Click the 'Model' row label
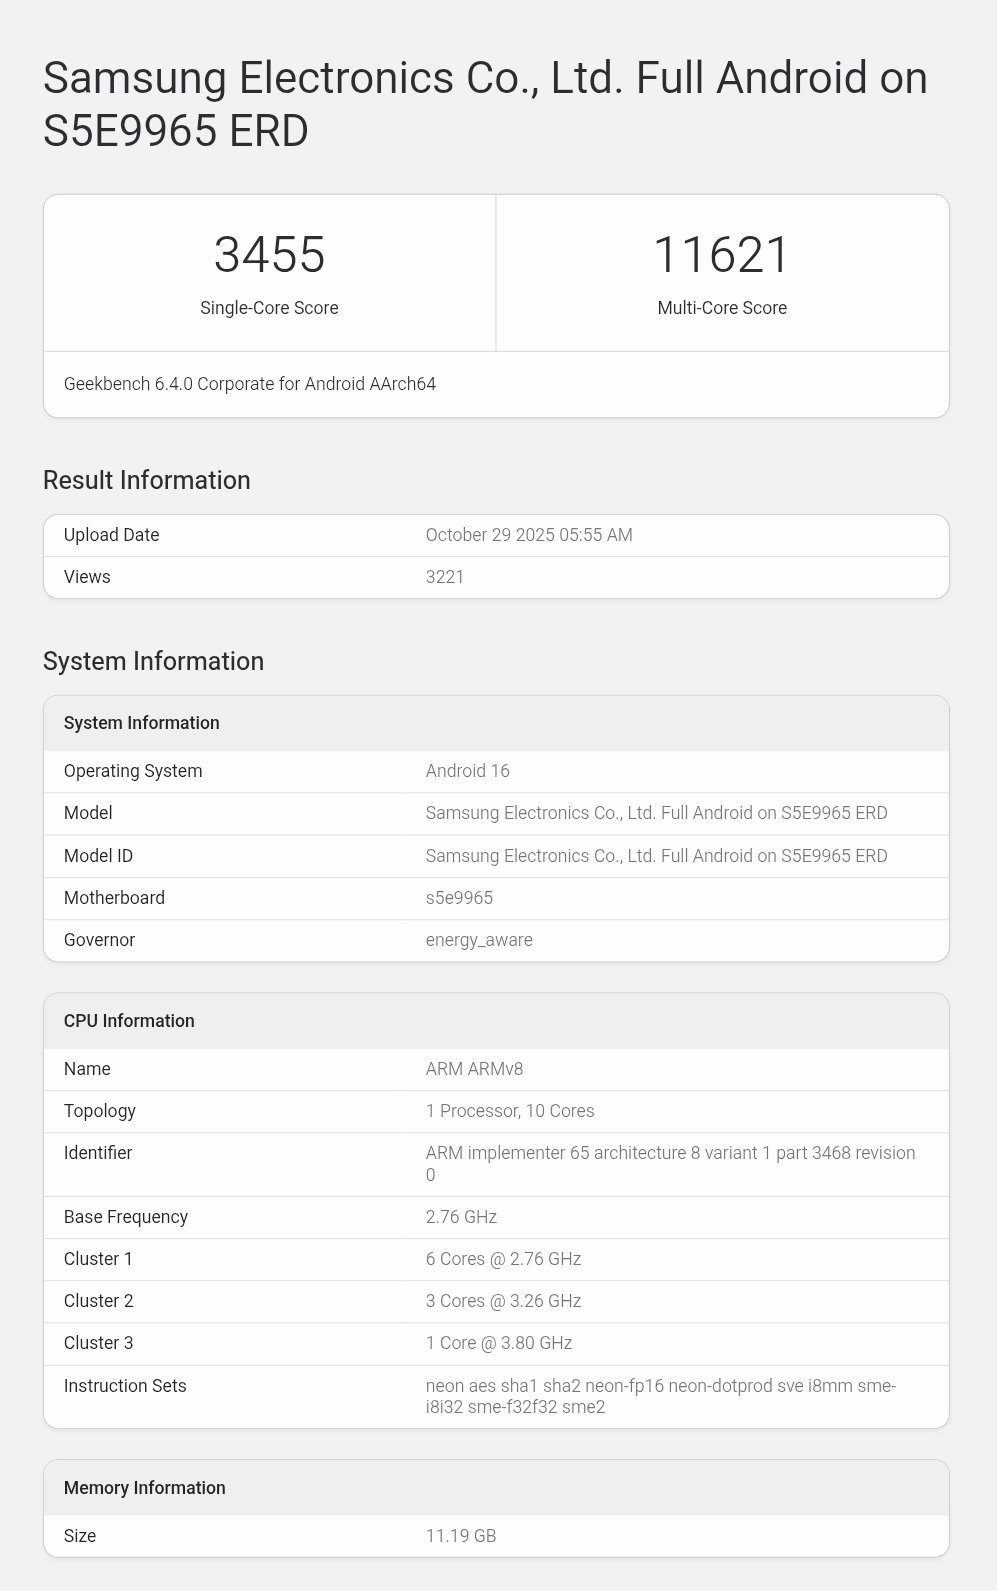997x1591 pixels. [x=88, y=813]
